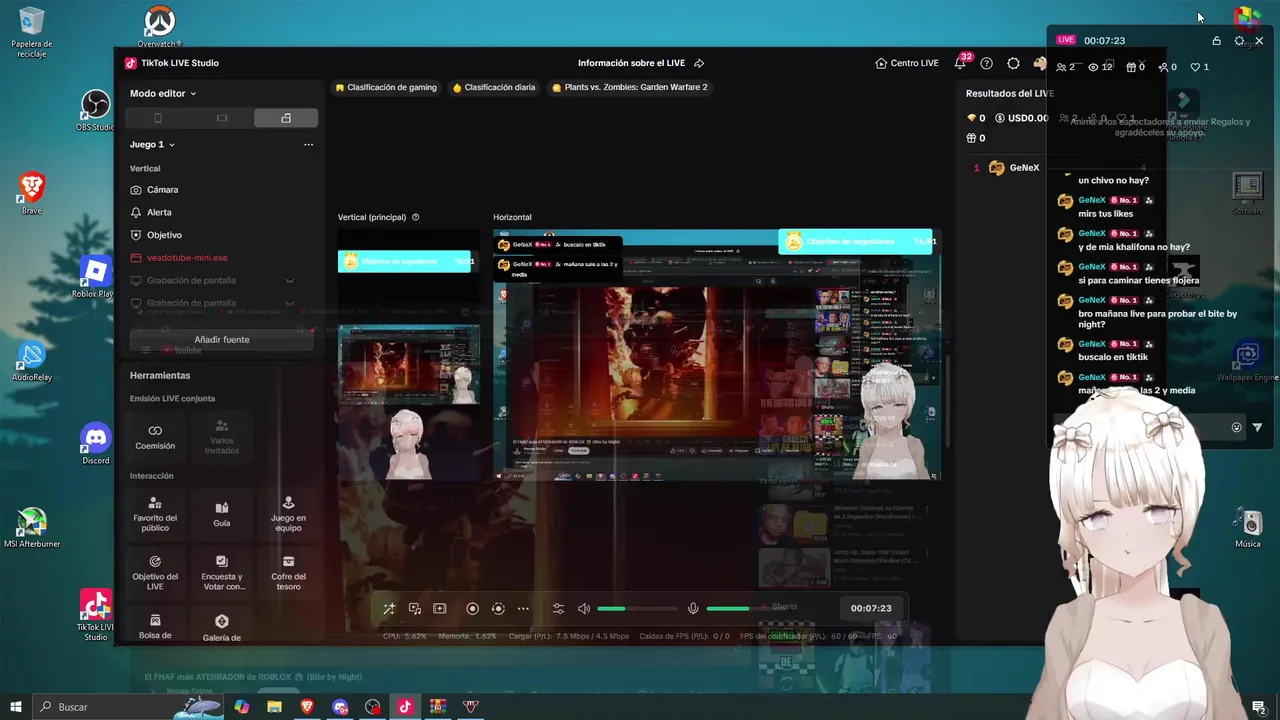Open the Windows Start menu
The image size is (1280, 720).
pos(16,707)
